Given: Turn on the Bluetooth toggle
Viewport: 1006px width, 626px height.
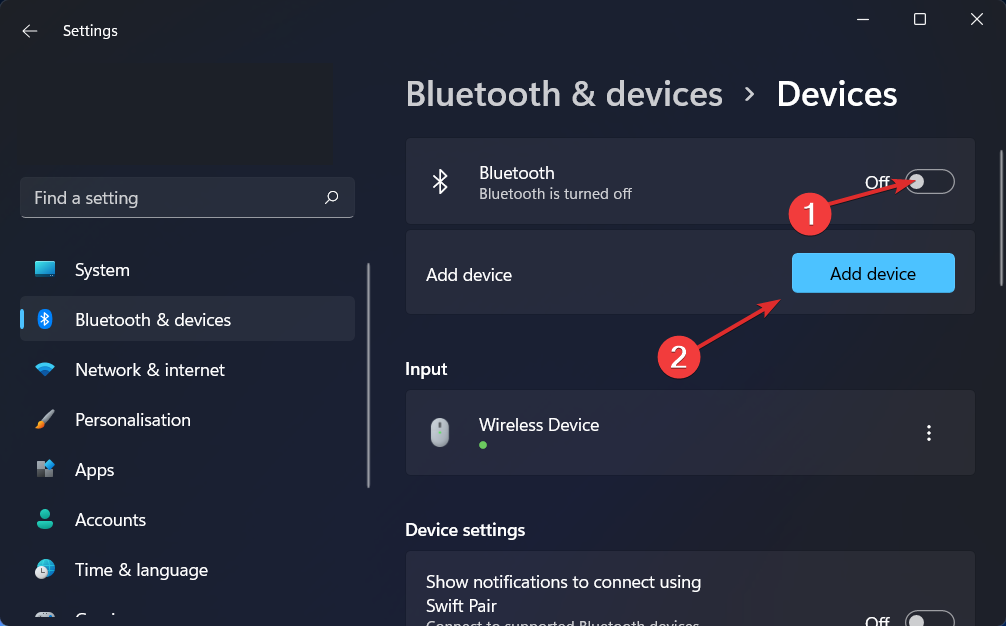Looking at the screenshot, I should (928, 181).
